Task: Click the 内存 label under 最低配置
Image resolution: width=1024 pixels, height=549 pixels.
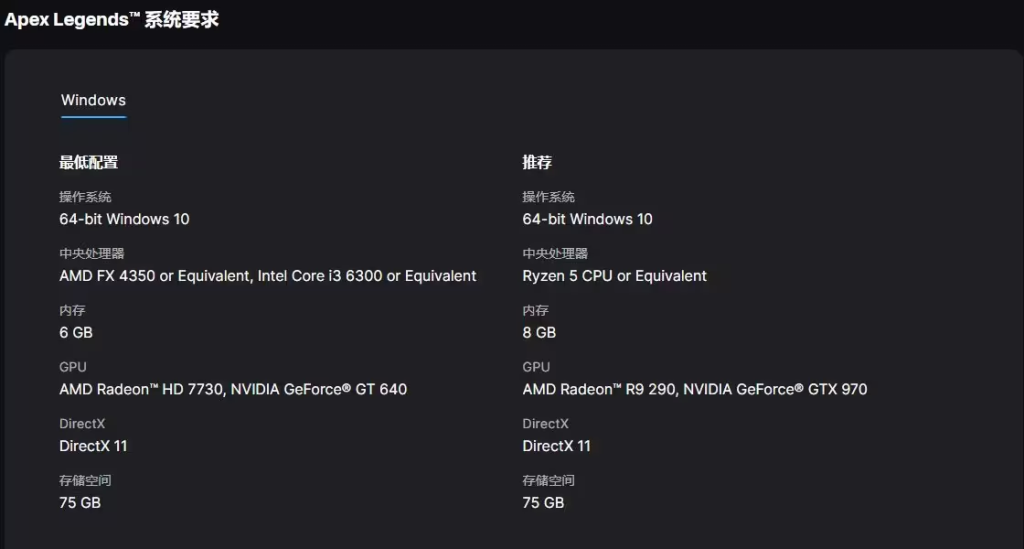Action: [72, 310]
